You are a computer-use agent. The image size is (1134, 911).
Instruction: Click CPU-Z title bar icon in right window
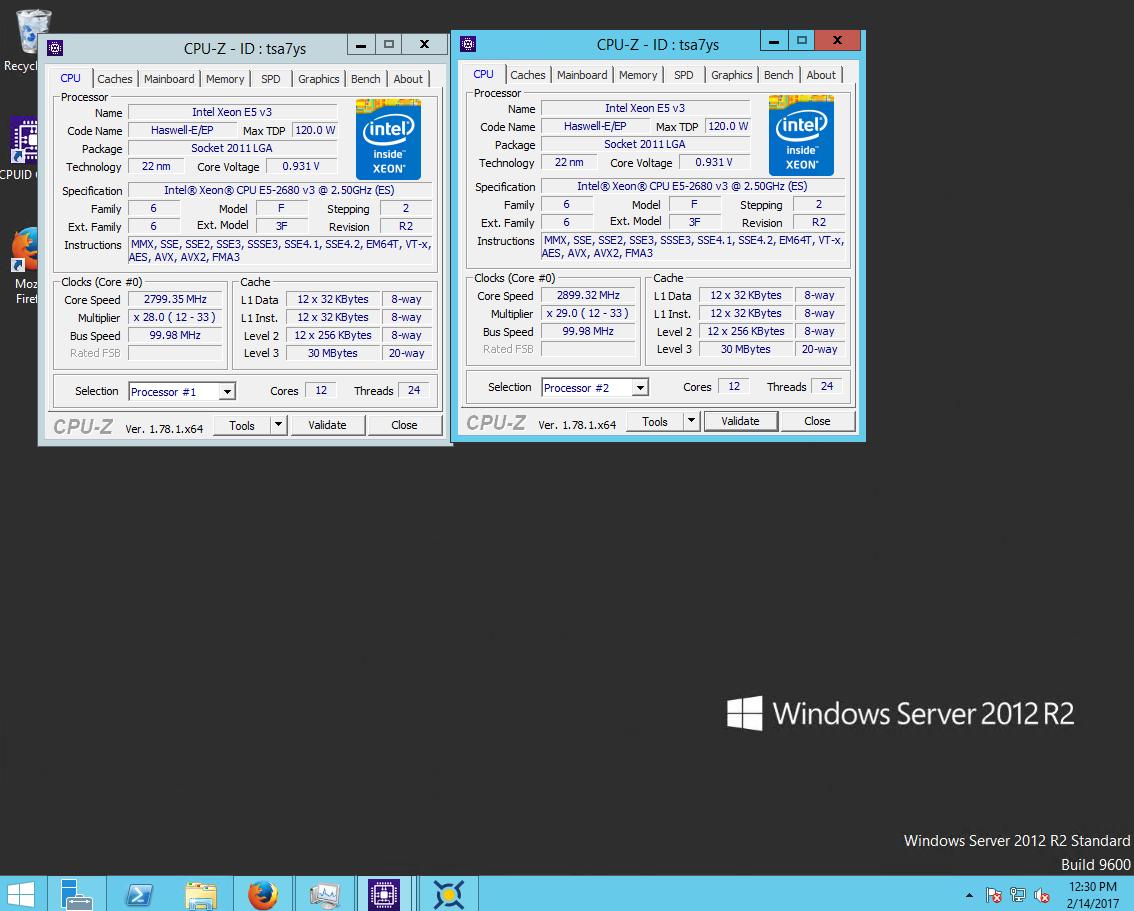pos(468,44)
